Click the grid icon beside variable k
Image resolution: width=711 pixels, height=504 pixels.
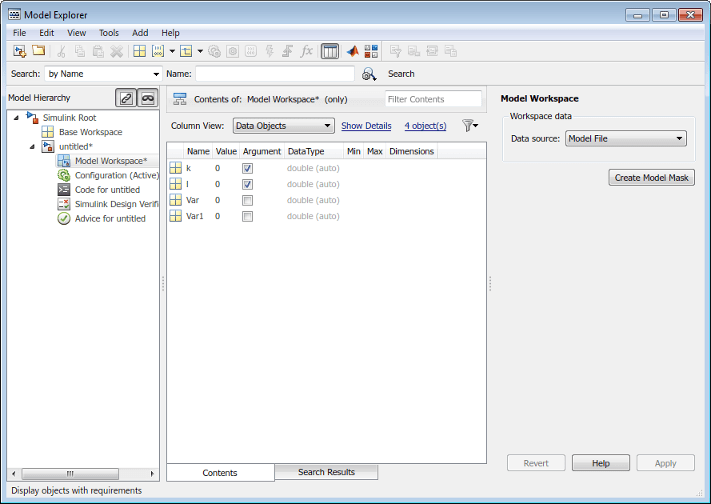pos(175,168)
